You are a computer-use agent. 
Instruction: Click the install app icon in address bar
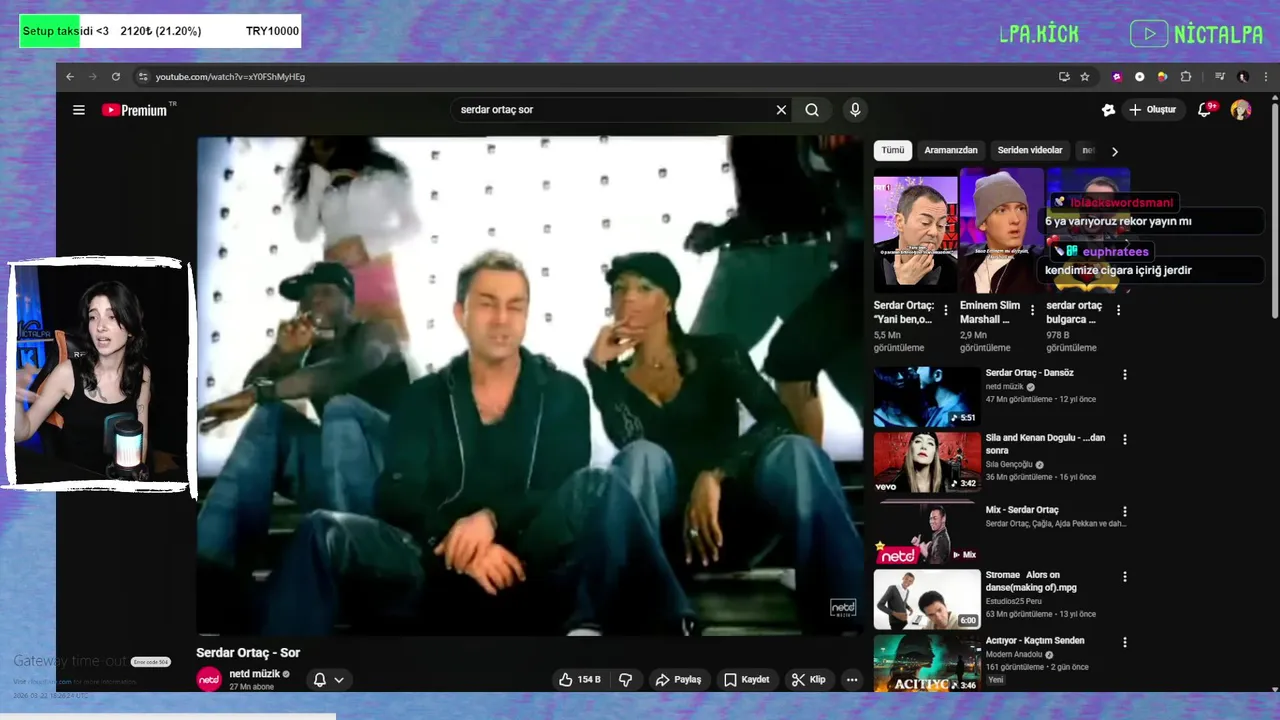pos(1064,77)
